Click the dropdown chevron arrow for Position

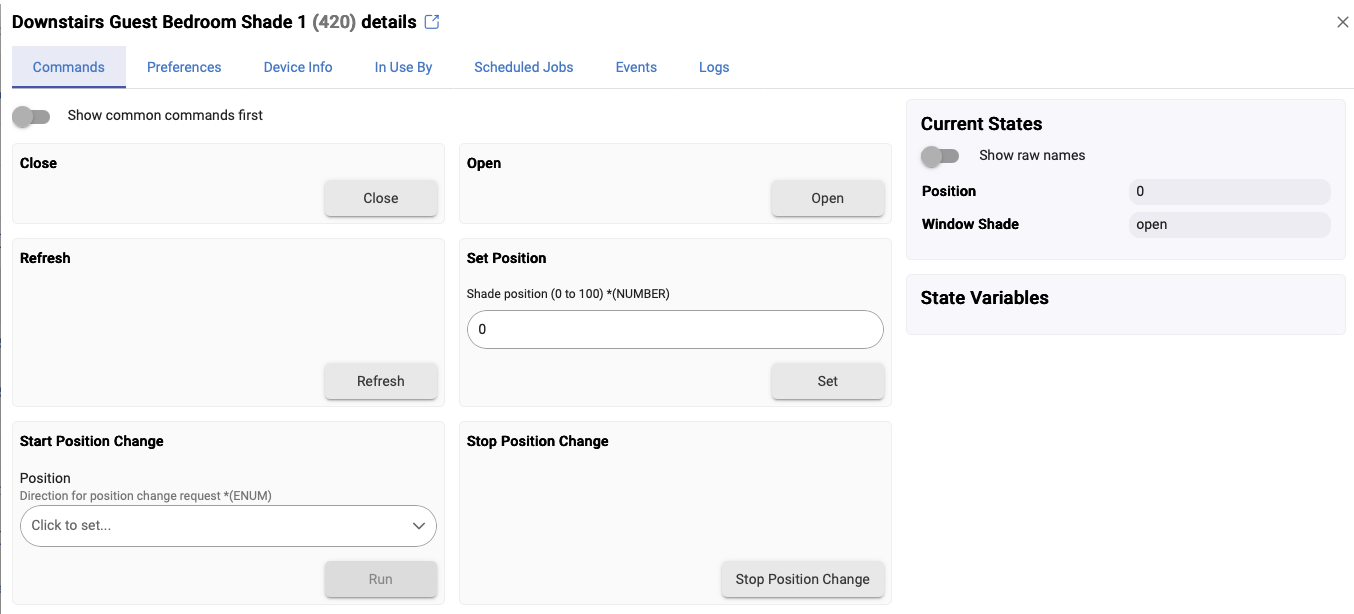pos(419,526)
